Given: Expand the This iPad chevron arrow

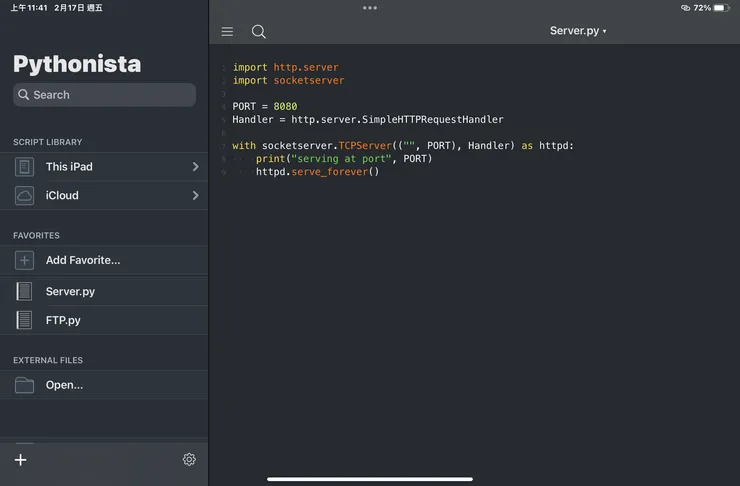Looking at the screenshot, I should (x=195, y=167).
